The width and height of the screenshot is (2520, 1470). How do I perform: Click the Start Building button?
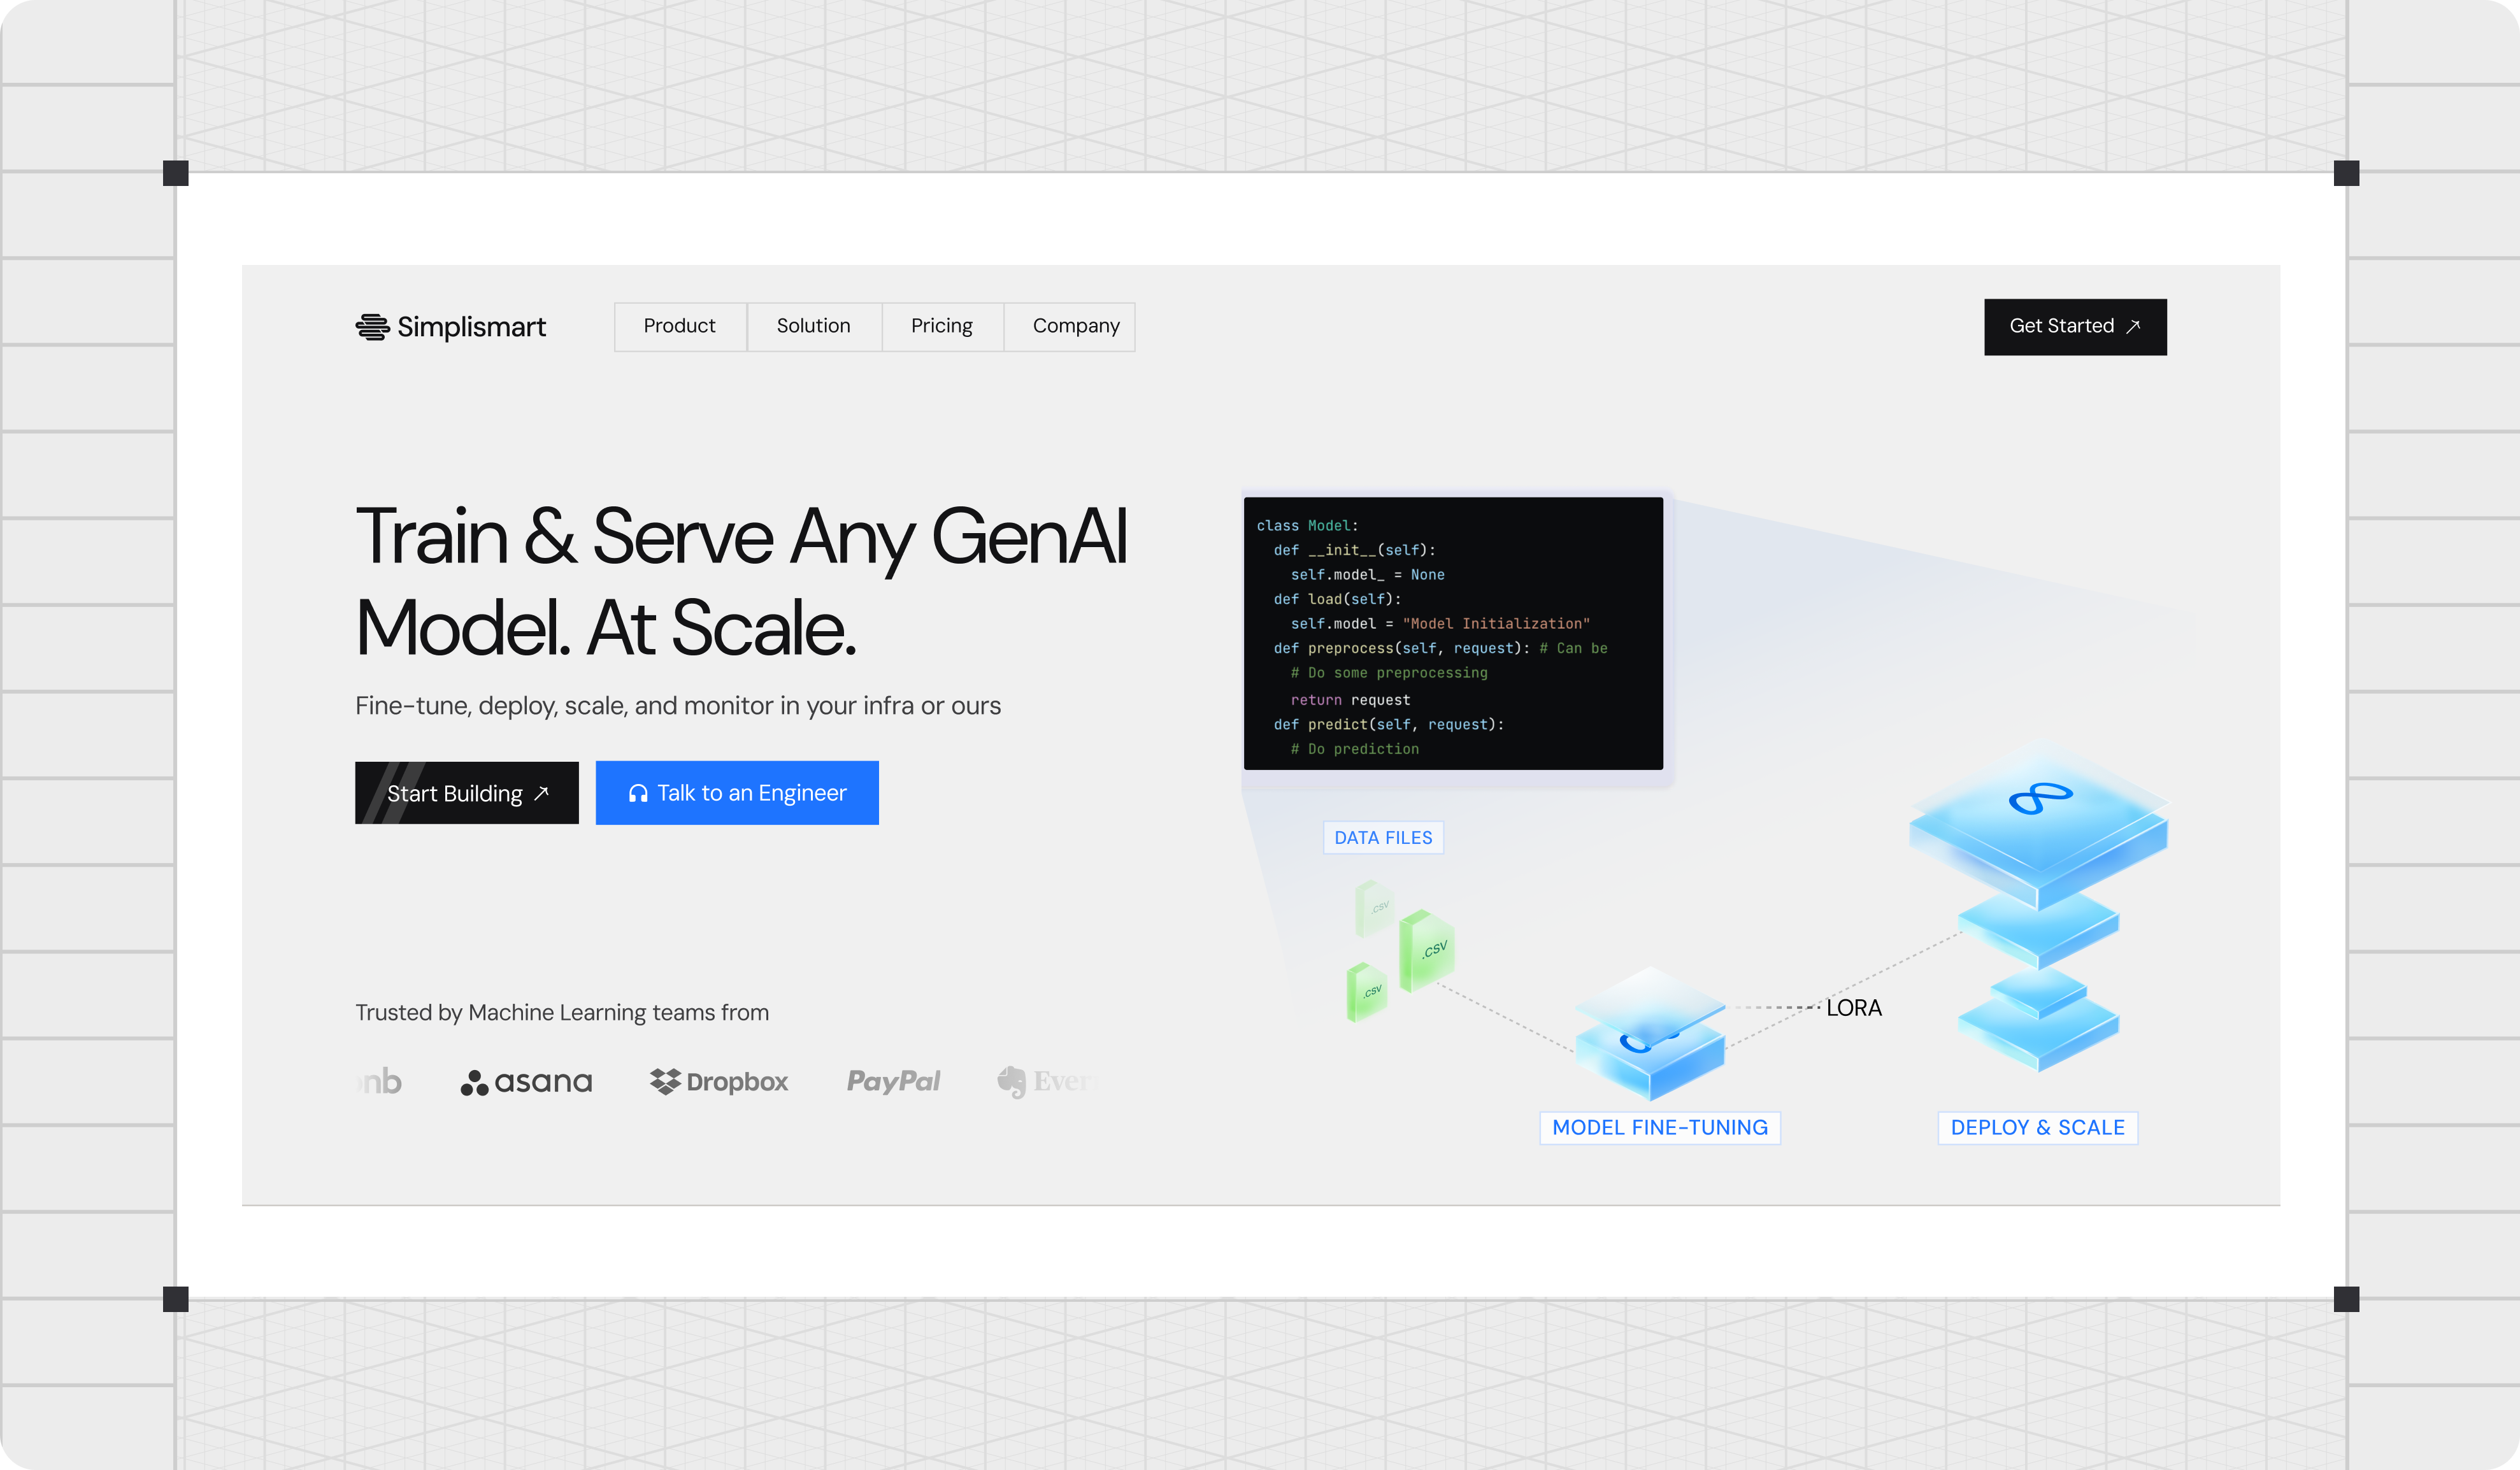(467, 793)
